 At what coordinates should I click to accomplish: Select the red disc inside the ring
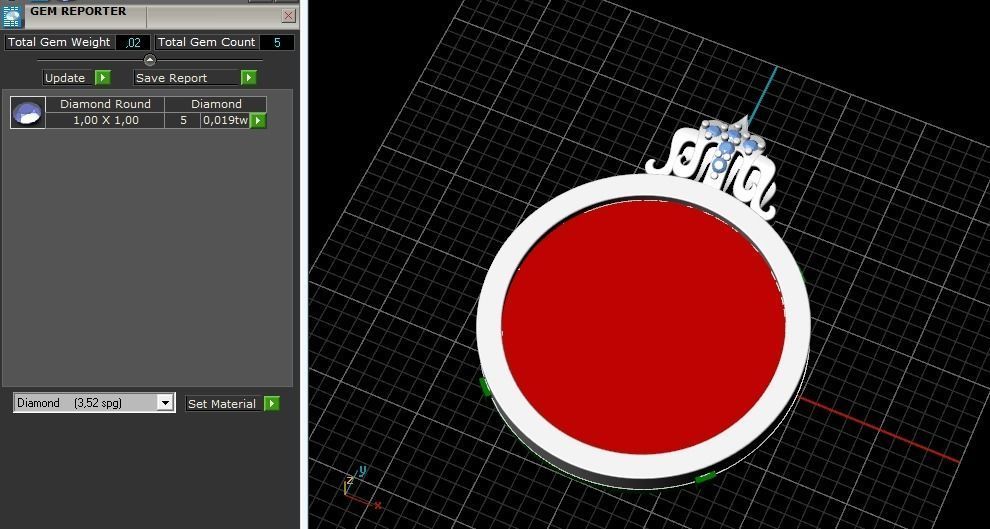[x=643, y=327]
